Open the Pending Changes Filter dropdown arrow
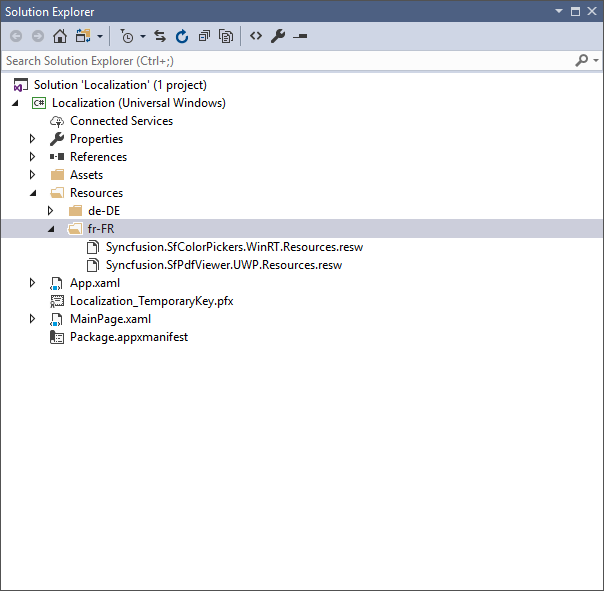This screenshot has width=604, height=591. [143, 37]
